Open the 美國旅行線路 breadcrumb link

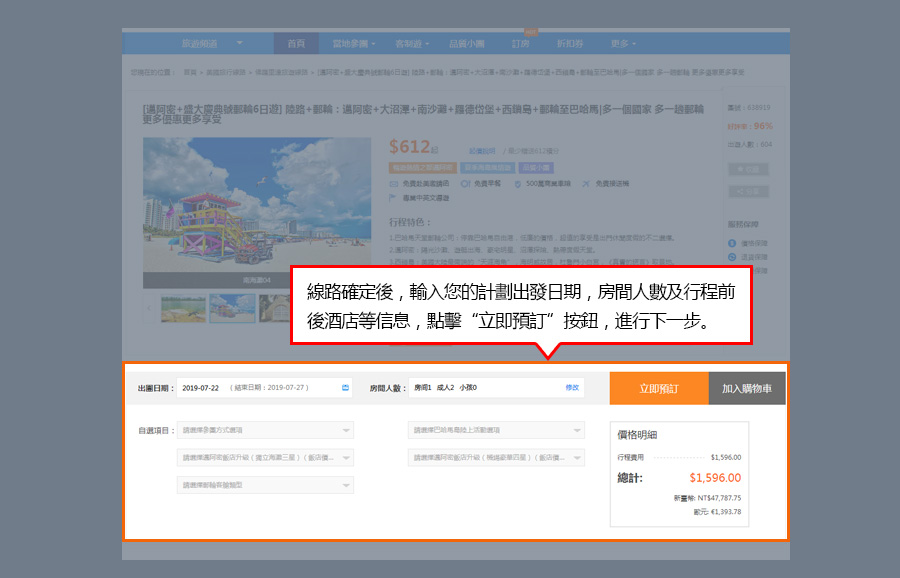[x=226, y=72]
